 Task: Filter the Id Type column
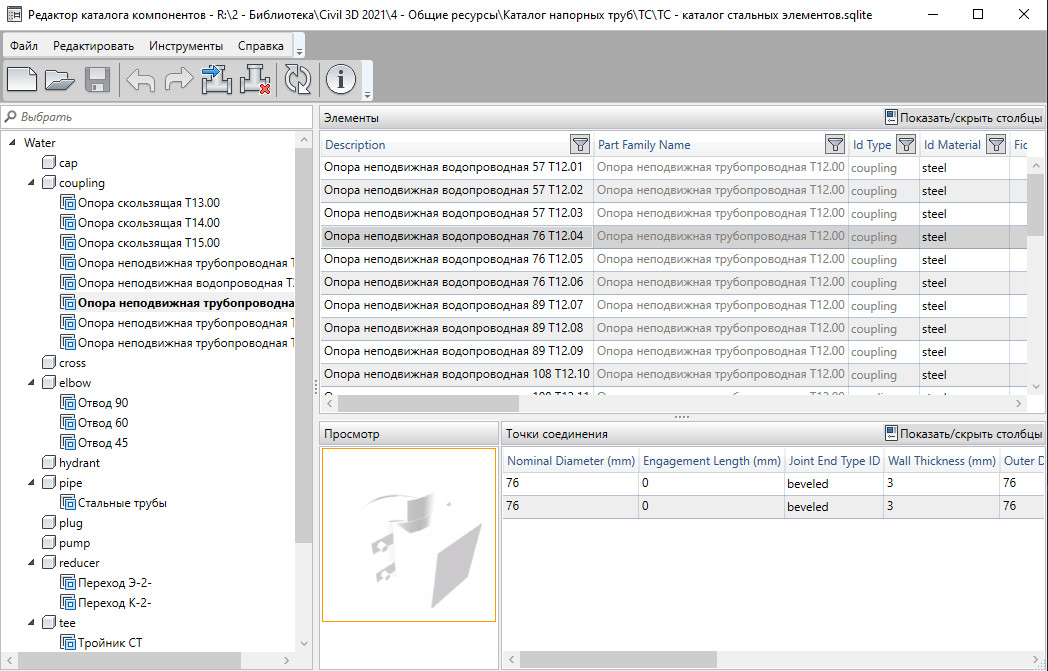point(905,145)
